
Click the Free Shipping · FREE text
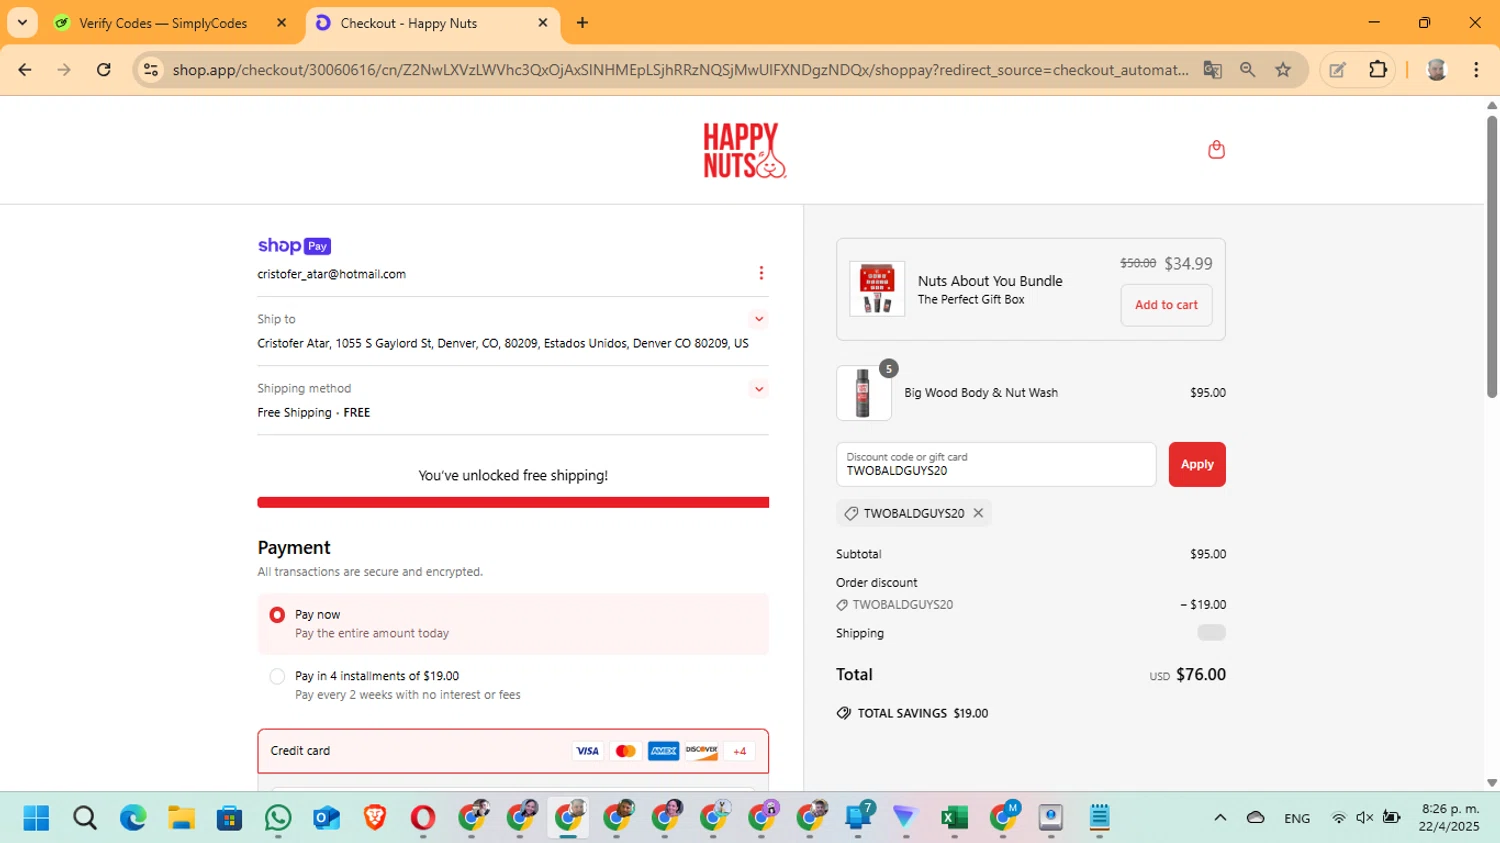coord(314,412)
